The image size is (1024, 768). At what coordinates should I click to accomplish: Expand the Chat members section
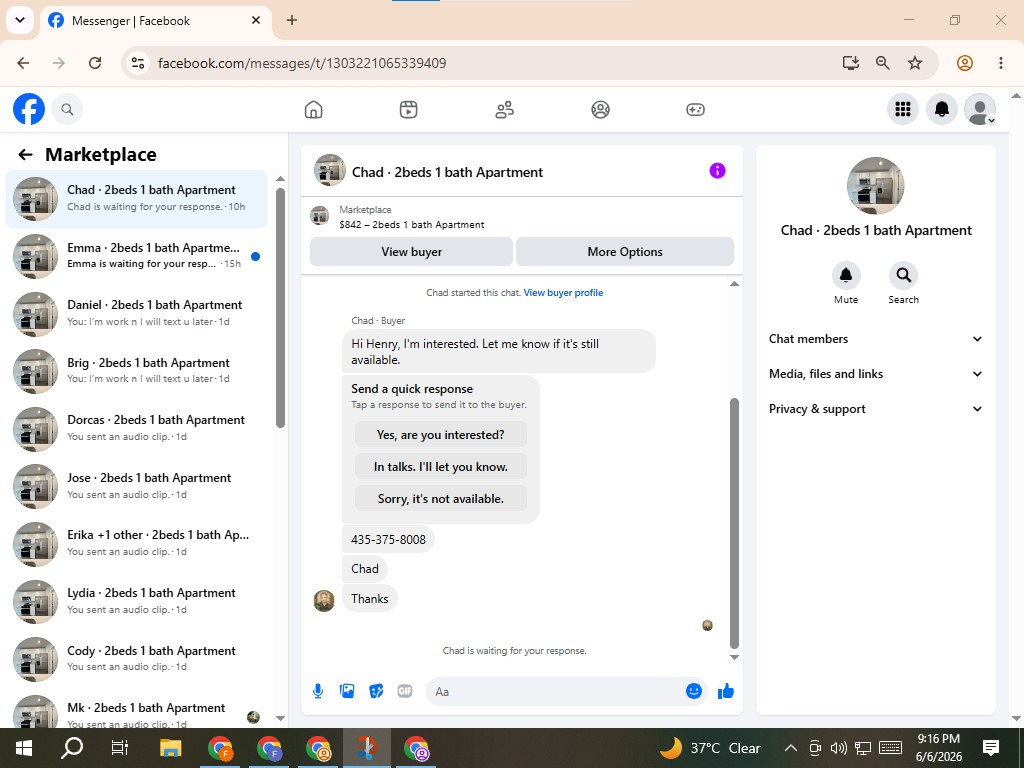[875, 339]
